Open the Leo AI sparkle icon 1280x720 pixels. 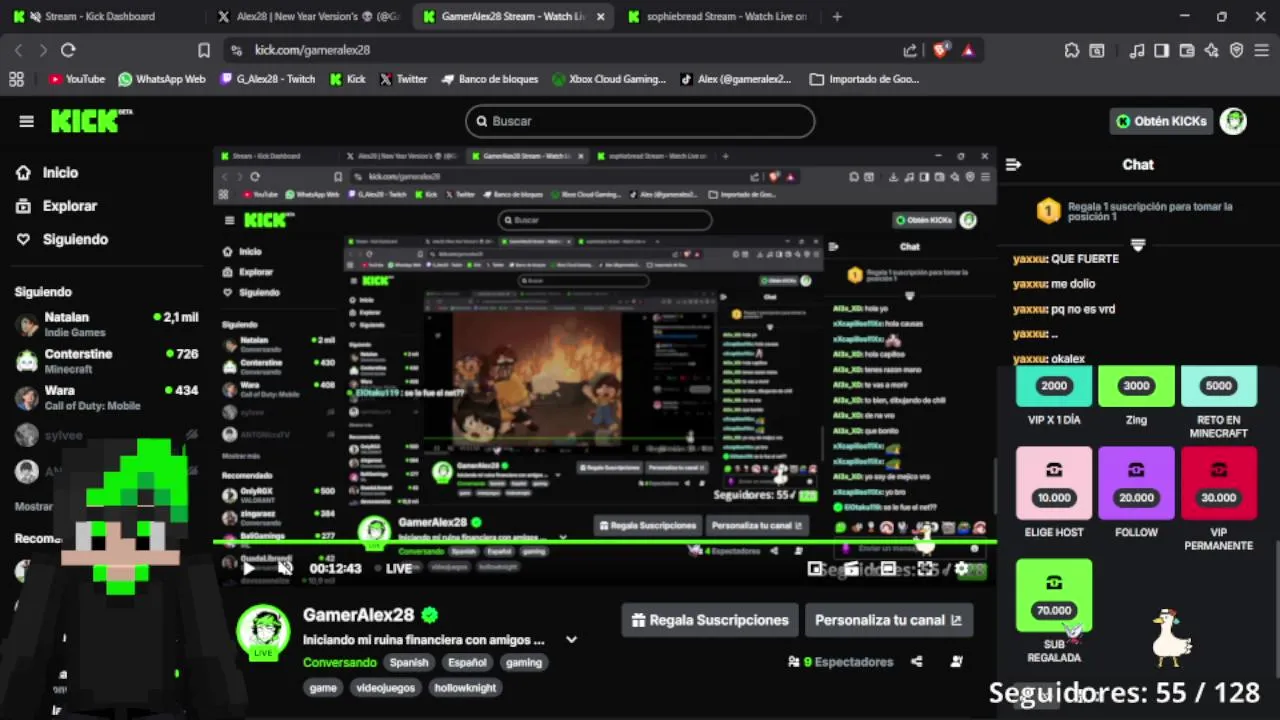(x=1212, y=50)
